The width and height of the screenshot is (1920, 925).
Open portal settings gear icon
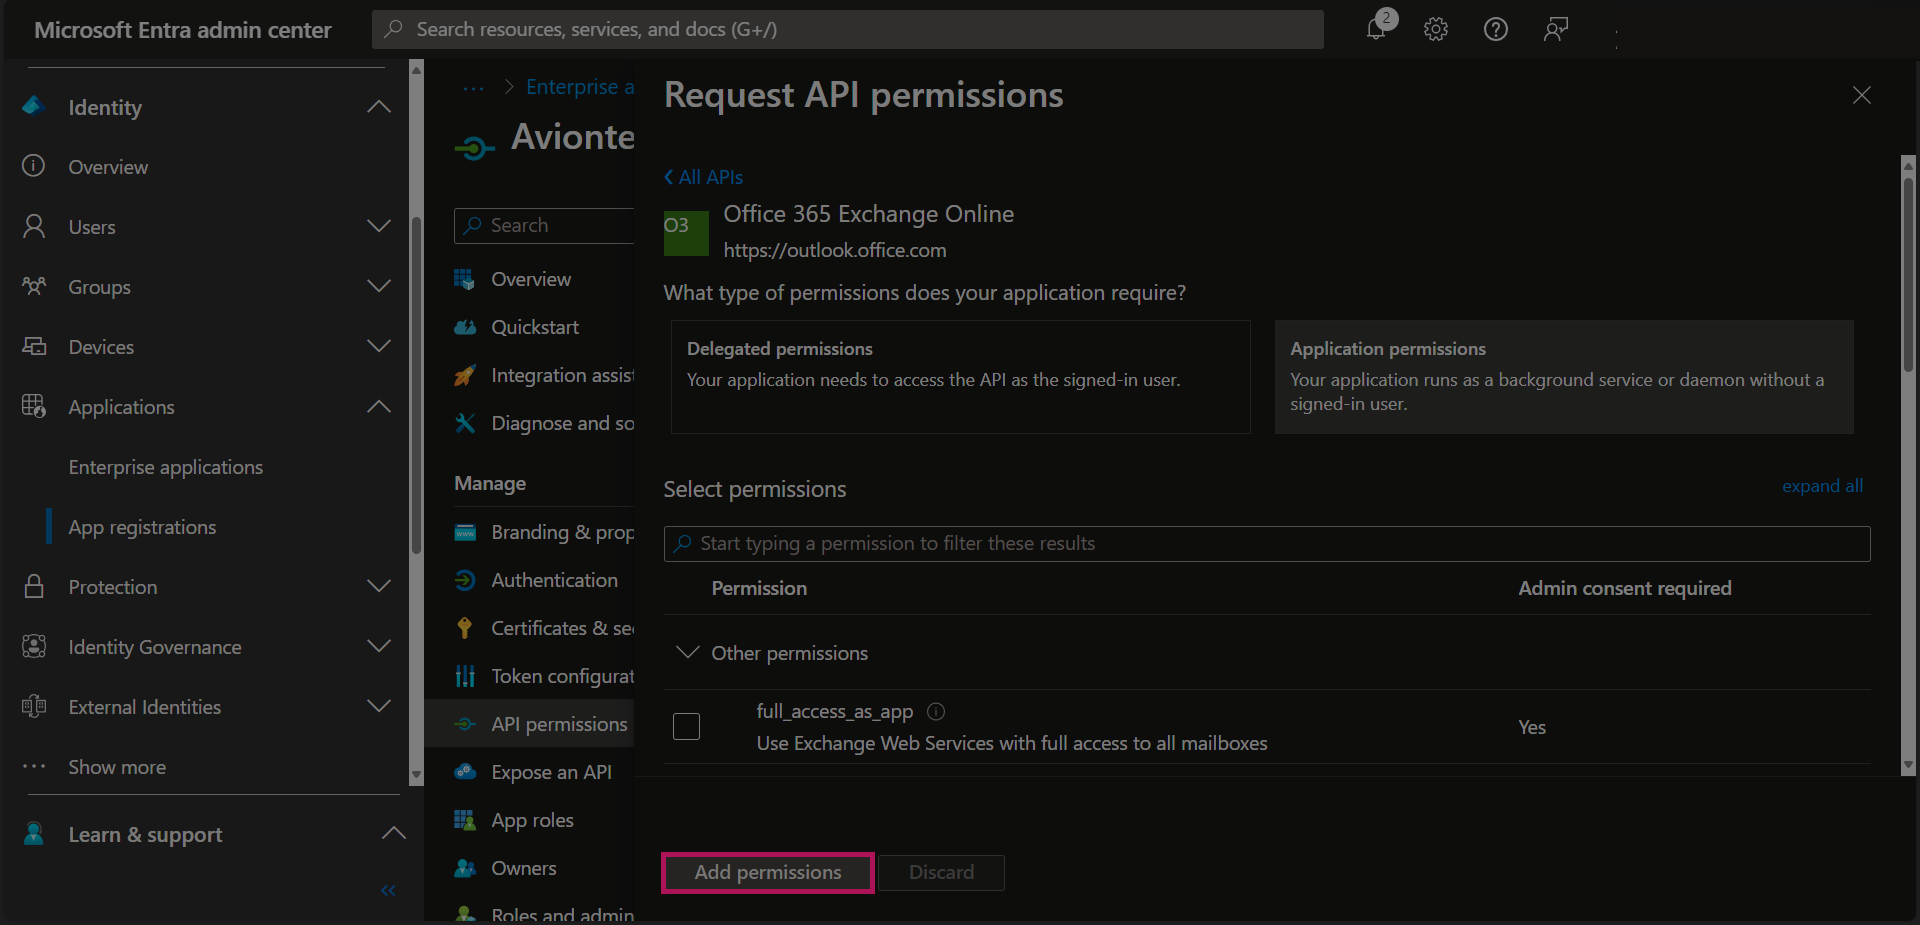tap(1436, 29)
